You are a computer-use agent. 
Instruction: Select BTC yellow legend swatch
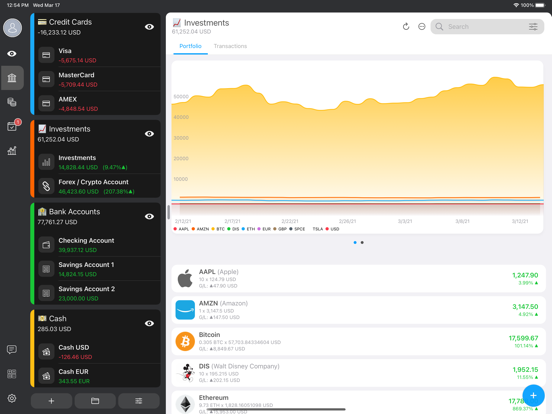(x=213, y=229)
